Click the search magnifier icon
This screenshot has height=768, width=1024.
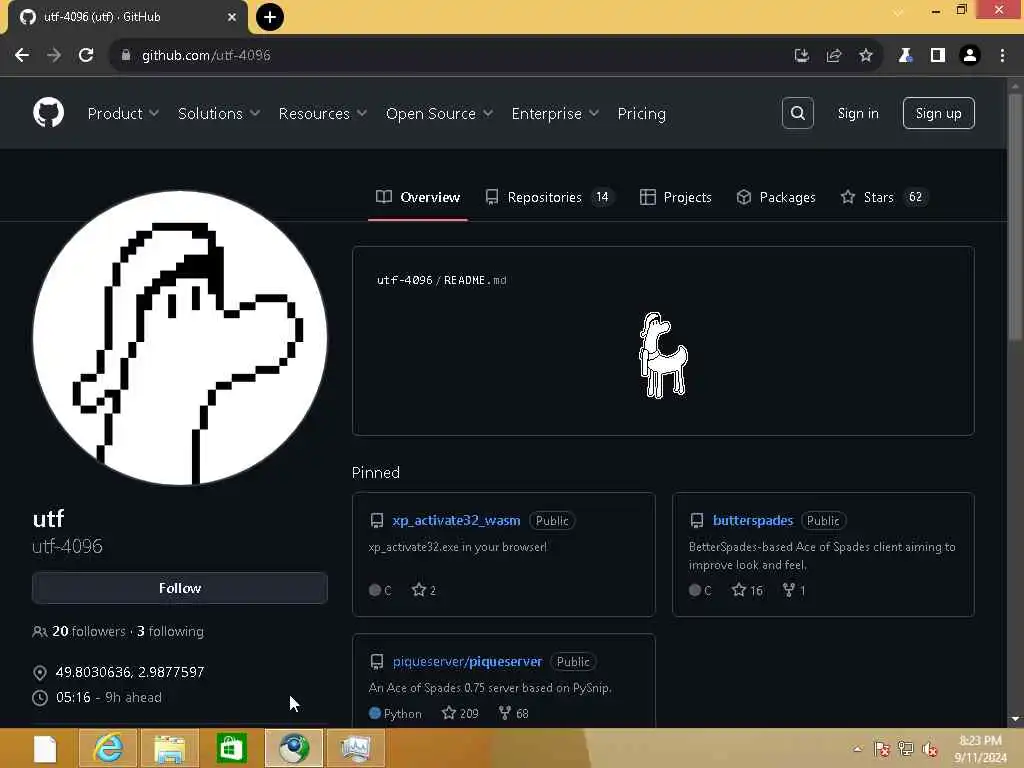[x=797, y=113]
